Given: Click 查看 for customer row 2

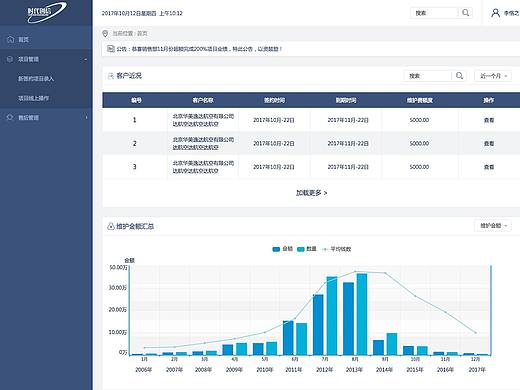Looking at the screenshot, I should (489, 143).
